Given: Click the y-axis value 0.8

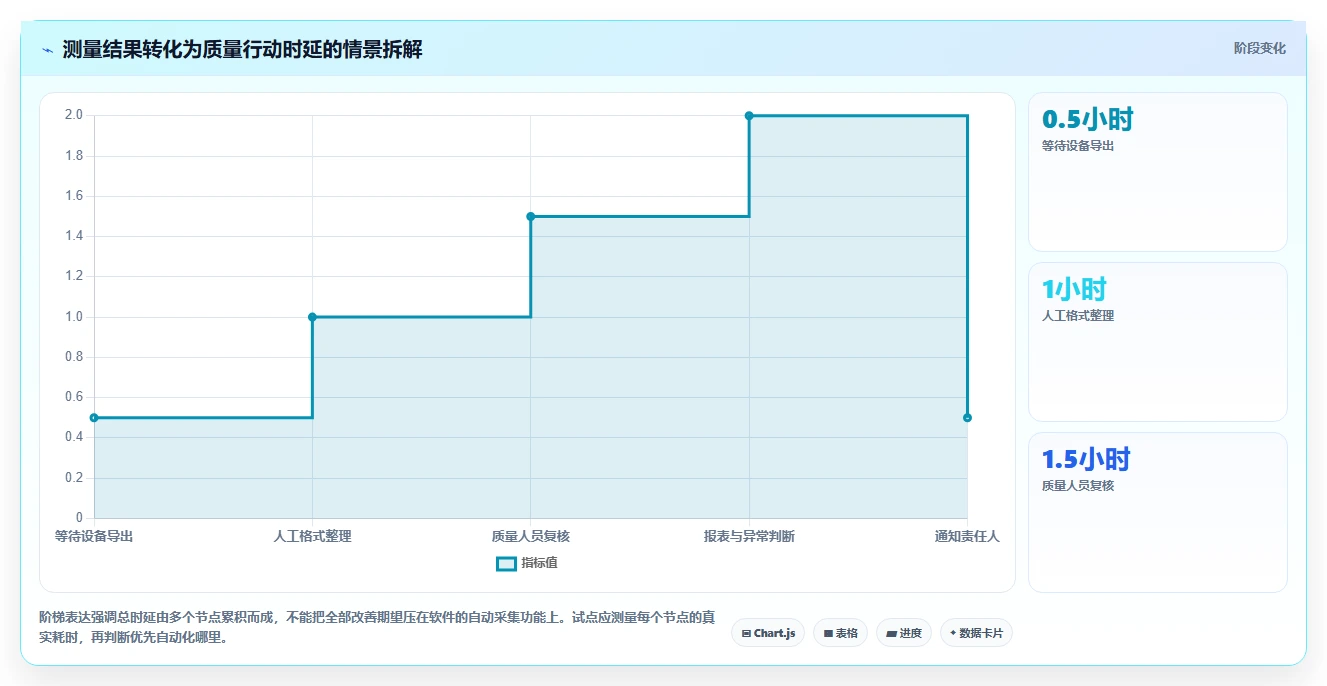Looking at the screenshot, I should [x=74, y=357].
